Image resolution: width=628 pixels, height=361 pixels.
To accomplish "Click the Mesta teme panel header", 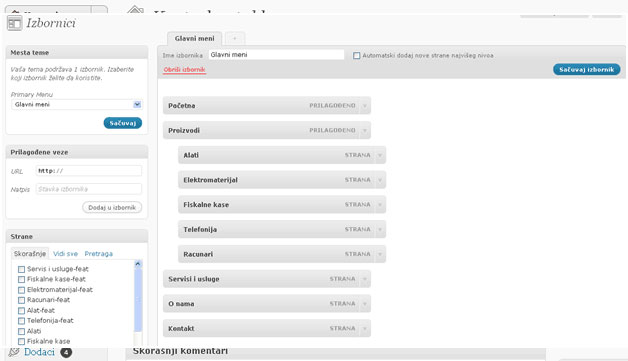I will [x=76, y=52].
